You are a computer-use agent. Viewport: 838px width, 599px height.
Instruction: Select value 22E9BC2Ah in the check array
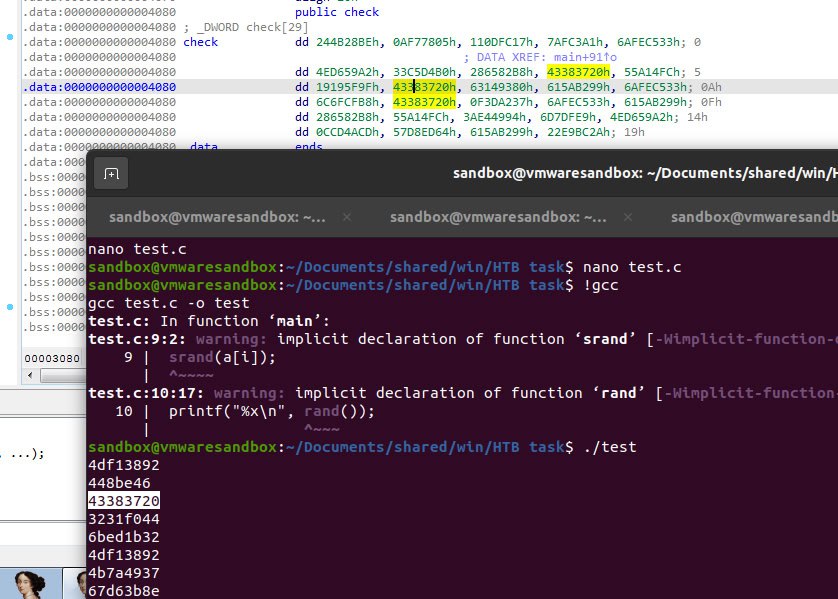578,132
